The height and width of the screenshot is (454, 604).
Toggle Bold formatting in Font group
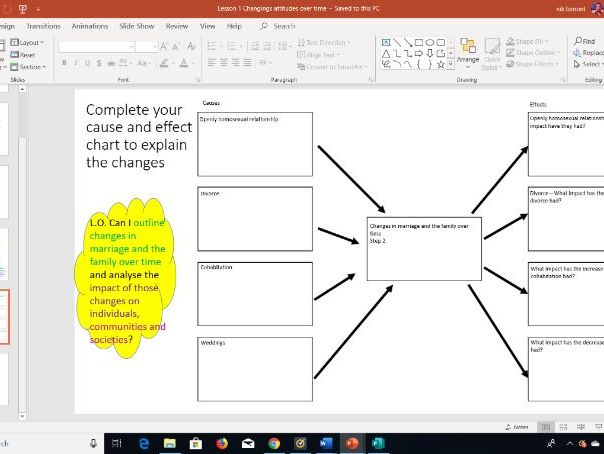coord(63,62)
